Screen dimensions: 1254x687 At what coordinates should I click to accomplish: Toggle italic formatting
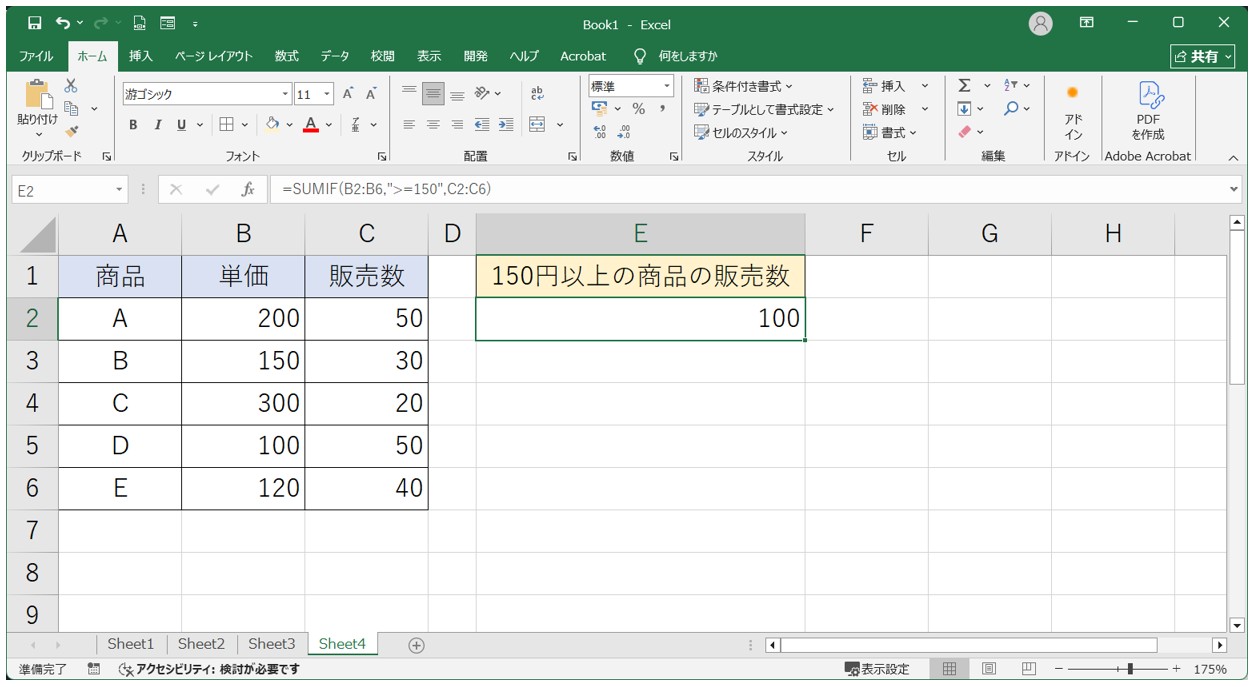pos(157,125)
